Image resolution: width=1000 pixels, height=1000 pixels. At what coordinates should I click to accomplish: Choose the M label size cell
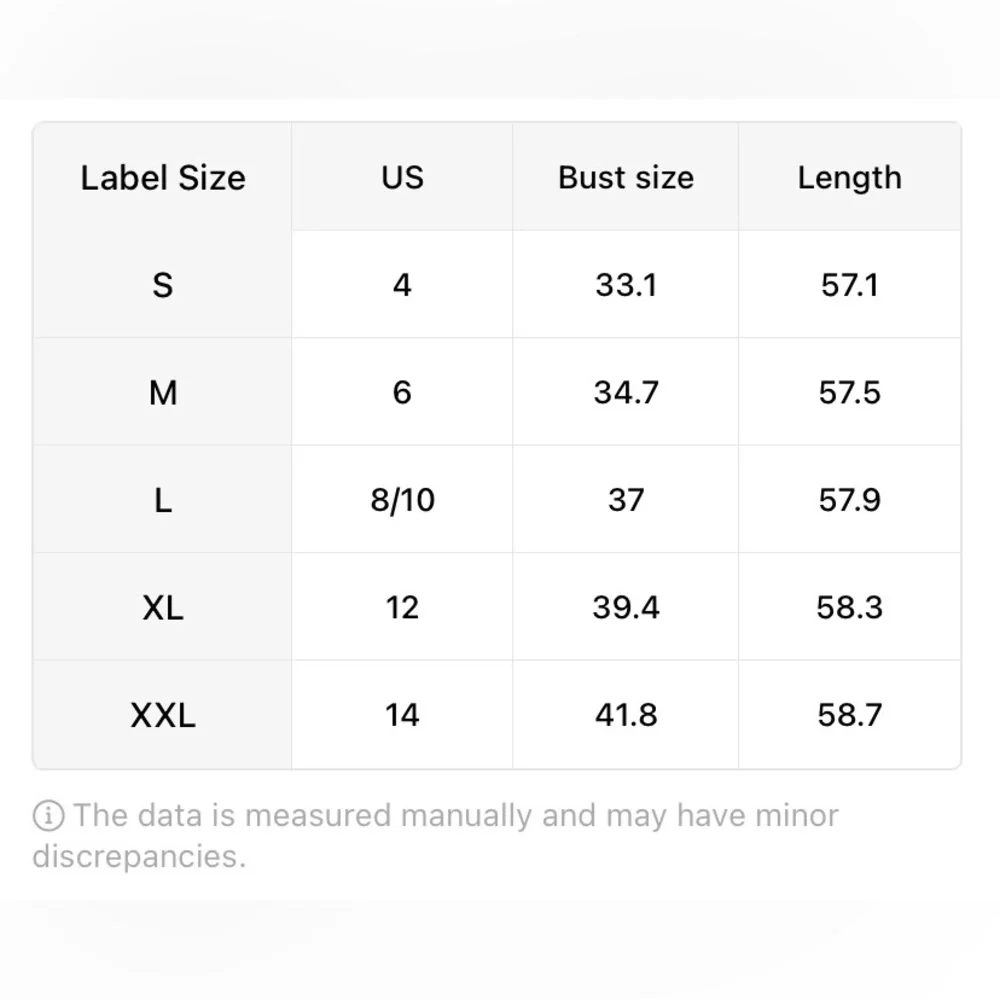pyautogui.click(x=163, y=393)
